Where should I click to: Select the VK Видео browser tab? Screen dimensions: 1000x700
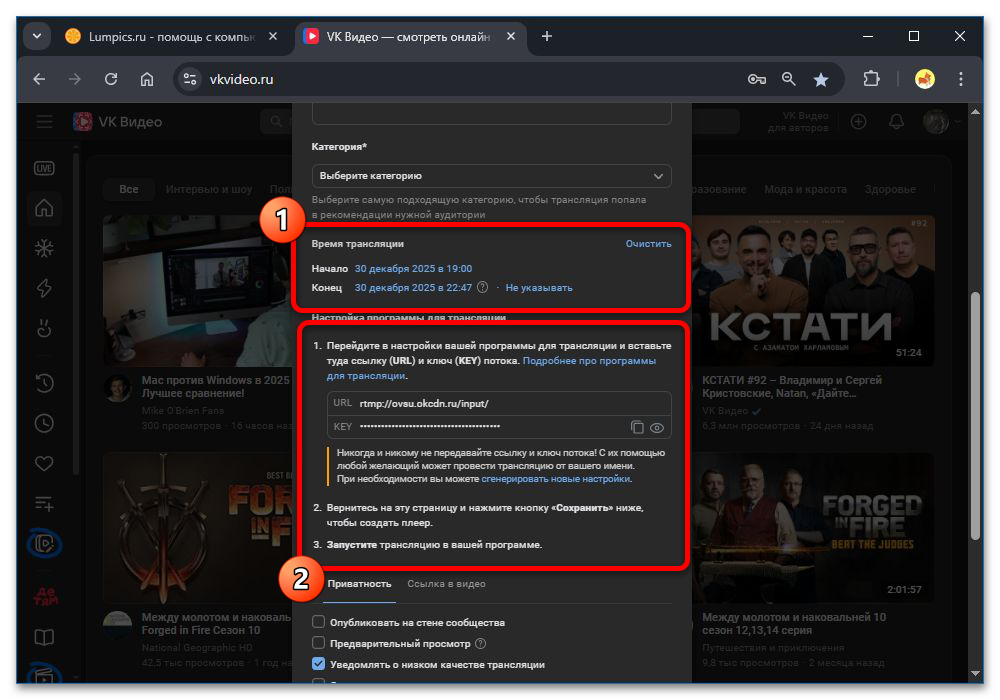[x=409, y=36]
